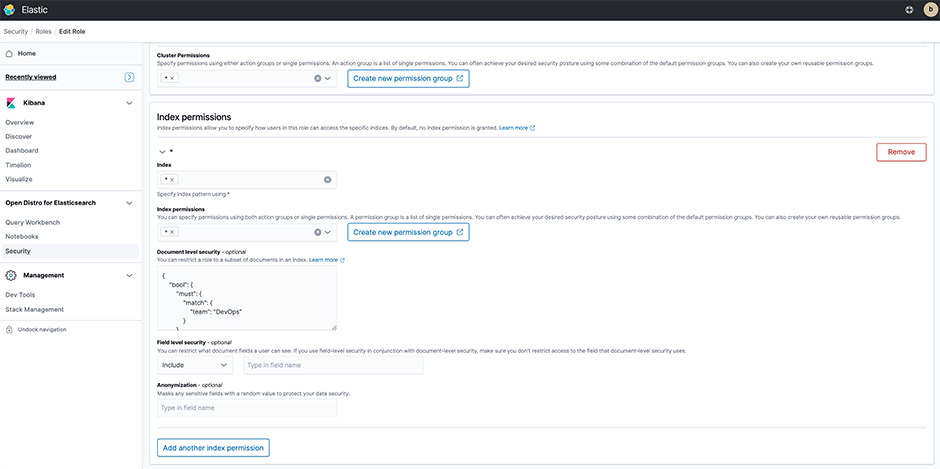Click Undock navigation text
940x469 pixels.
coord(42,329)
